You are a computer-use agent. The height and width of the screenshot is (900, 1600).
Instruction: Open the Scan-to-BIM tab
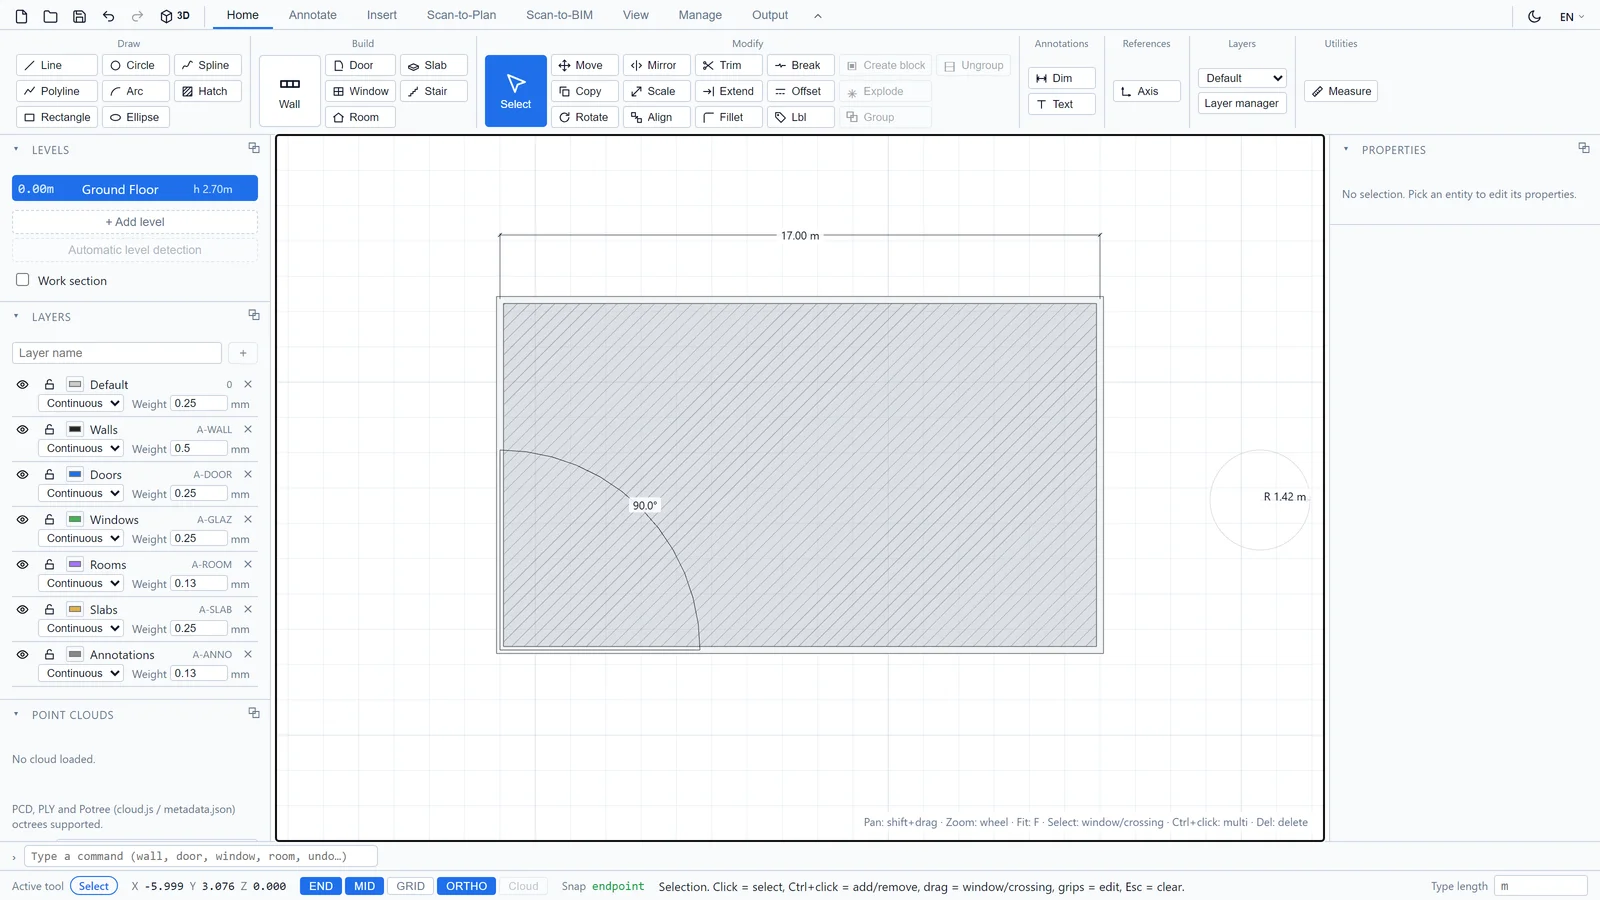point(559,15)
